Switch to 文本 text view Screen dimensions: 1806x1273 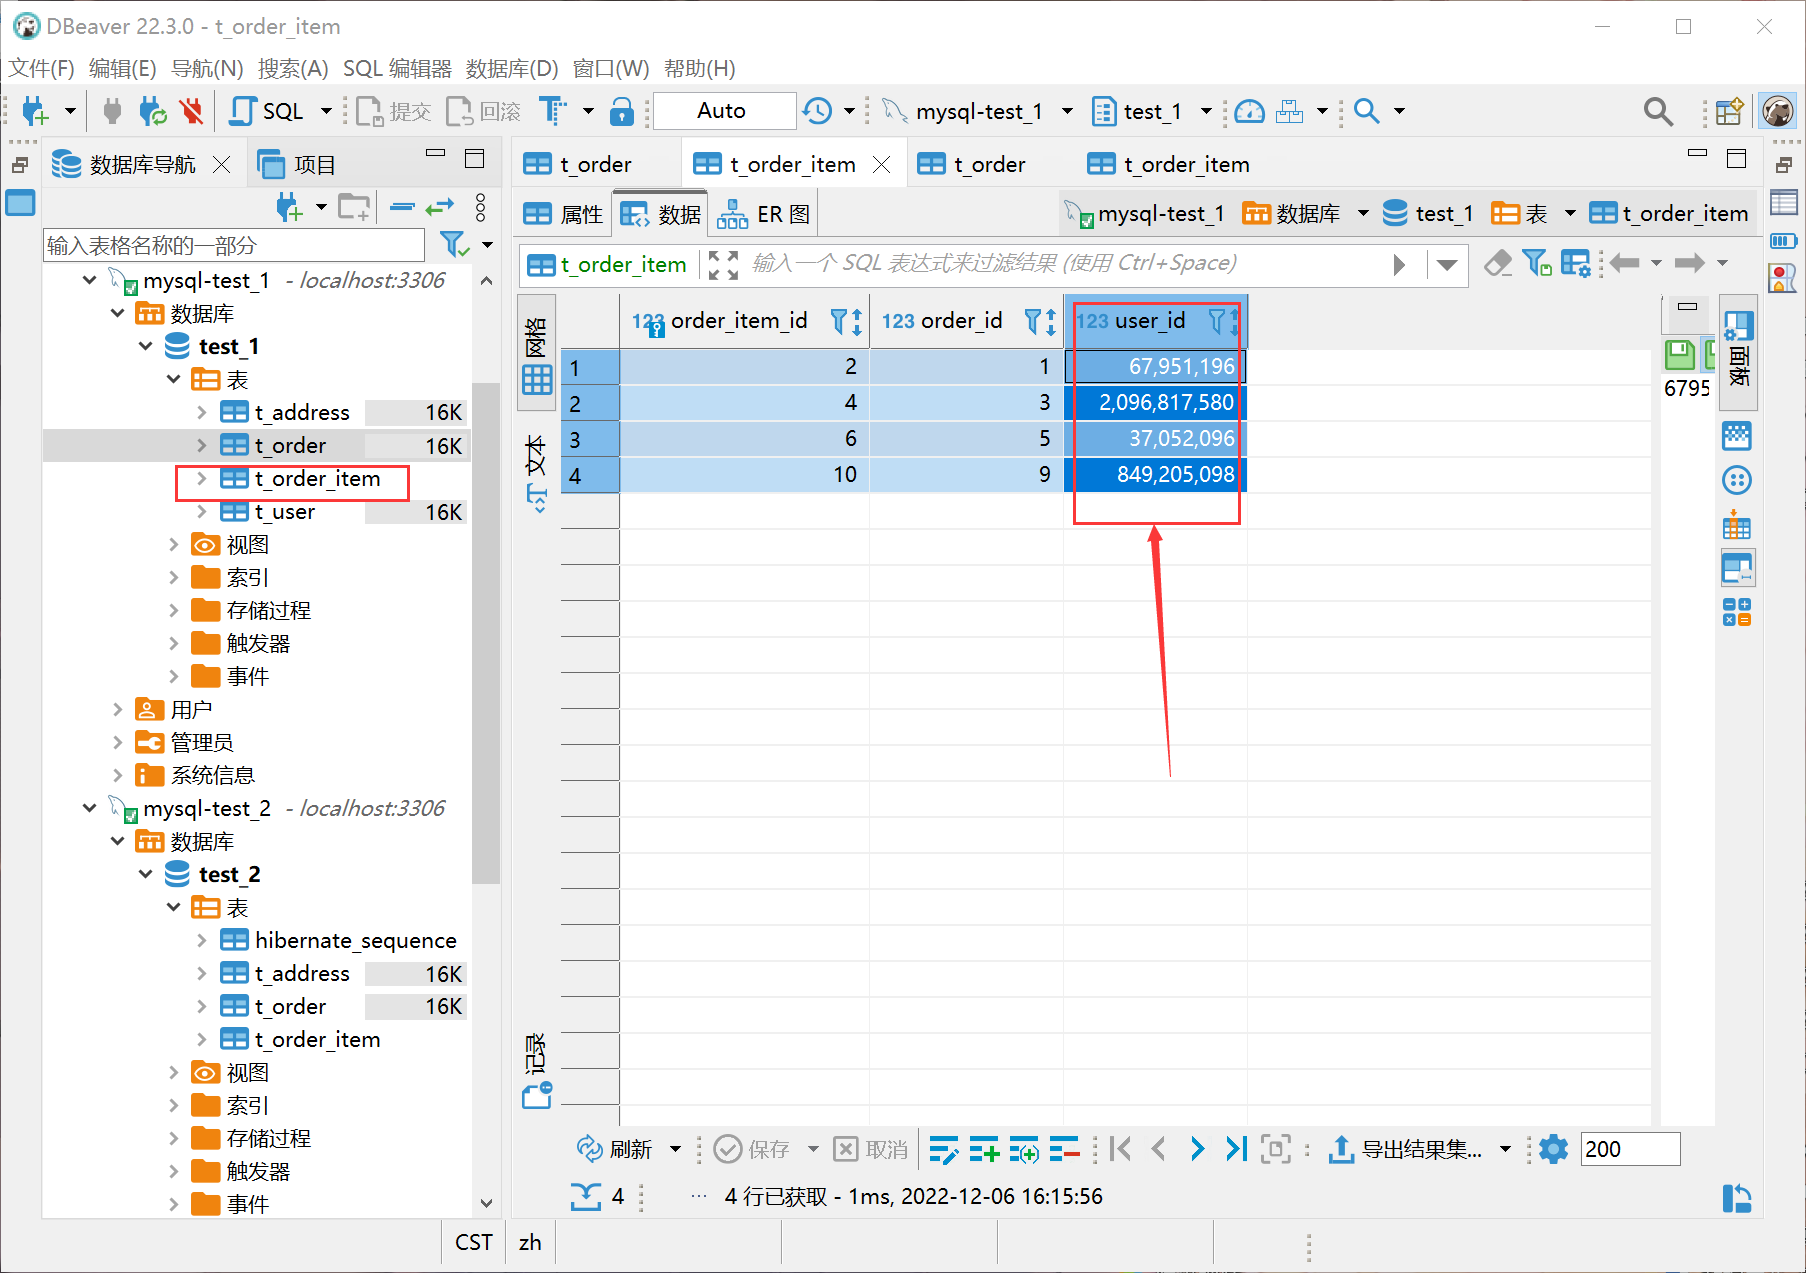pyautogui.click(x=537, y=472)
